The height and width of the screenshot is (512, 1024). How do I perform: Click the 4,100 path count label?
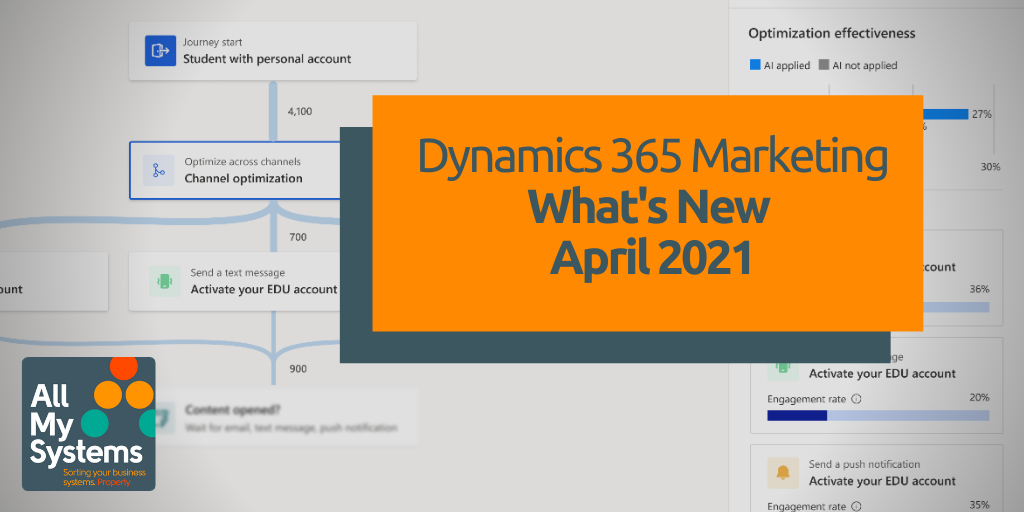point(300,111)
